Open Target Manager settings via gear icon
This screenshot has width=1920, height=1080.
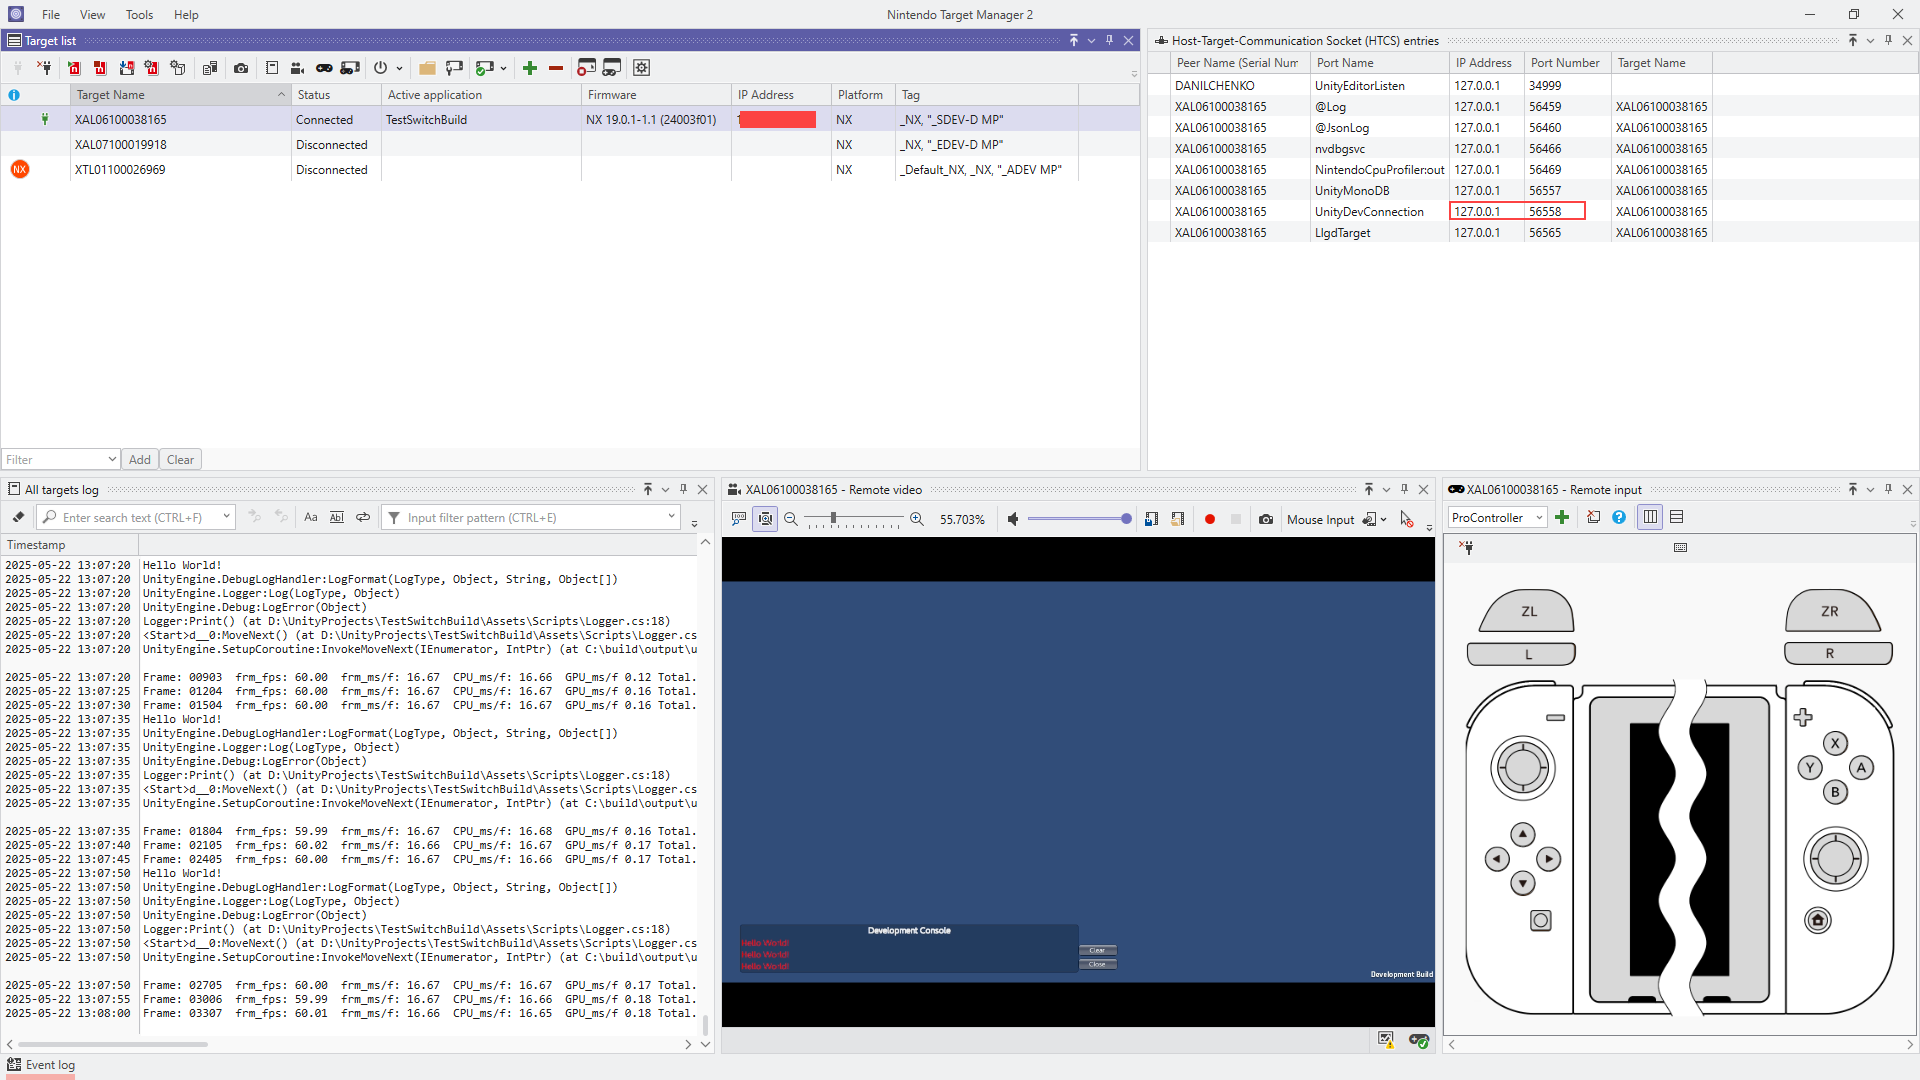tap(641, 68)
